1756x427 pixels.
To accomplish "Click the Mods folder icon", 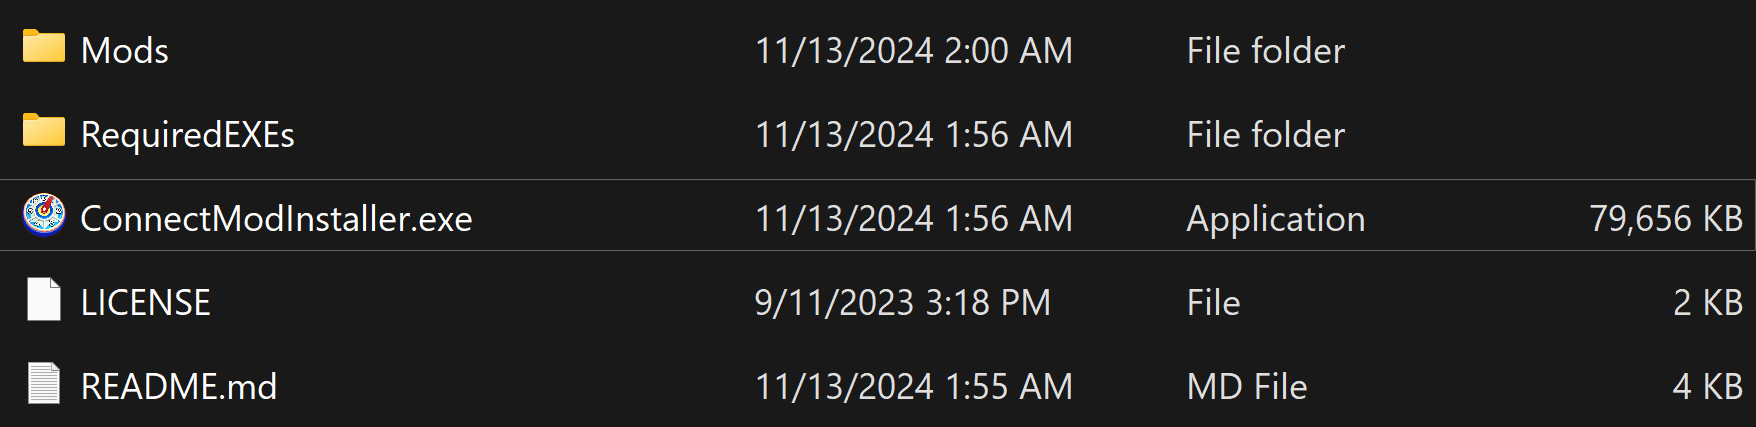I will [x=44, y=47].
